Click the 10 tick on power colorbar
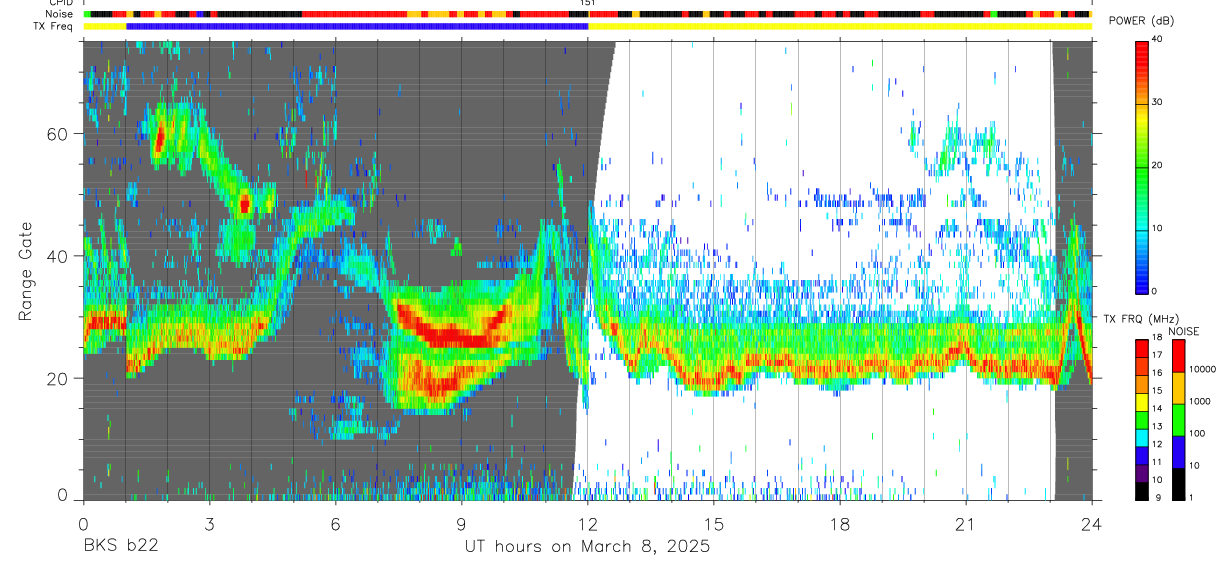The width and height of the screenshot is (1228, 567). point(1158,229)
